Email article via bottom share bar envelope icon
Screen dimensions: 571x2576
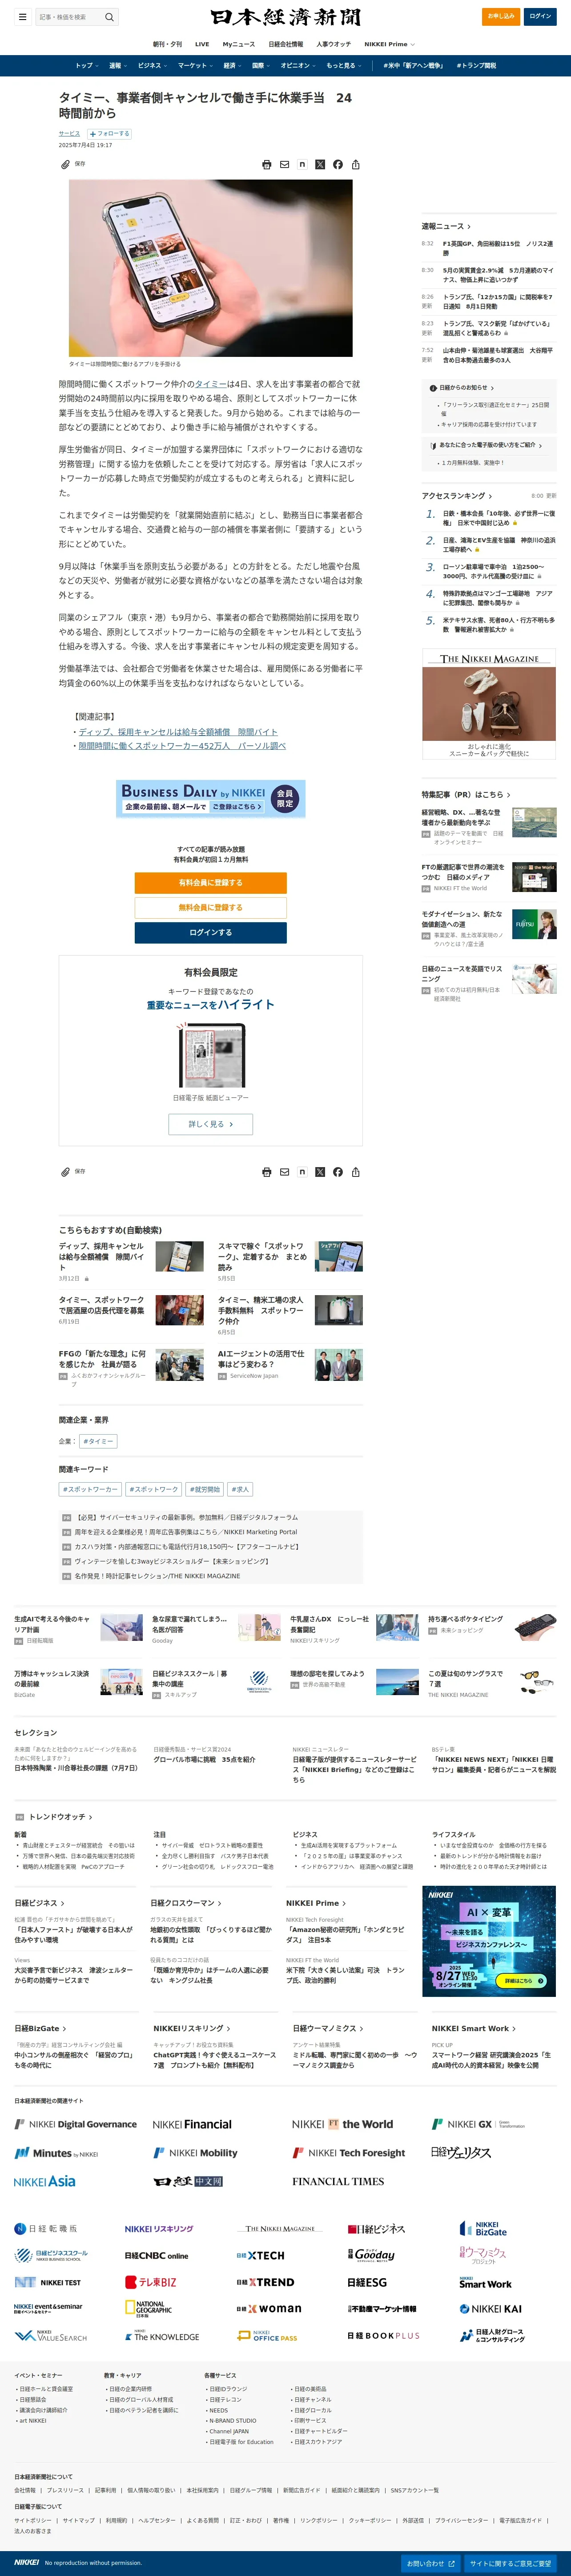(284, 1171)
